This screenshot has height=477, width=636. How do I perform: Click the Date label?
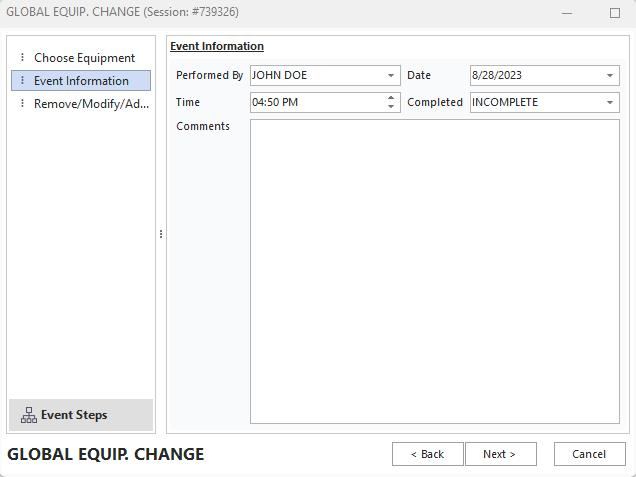tap(419, 75)
